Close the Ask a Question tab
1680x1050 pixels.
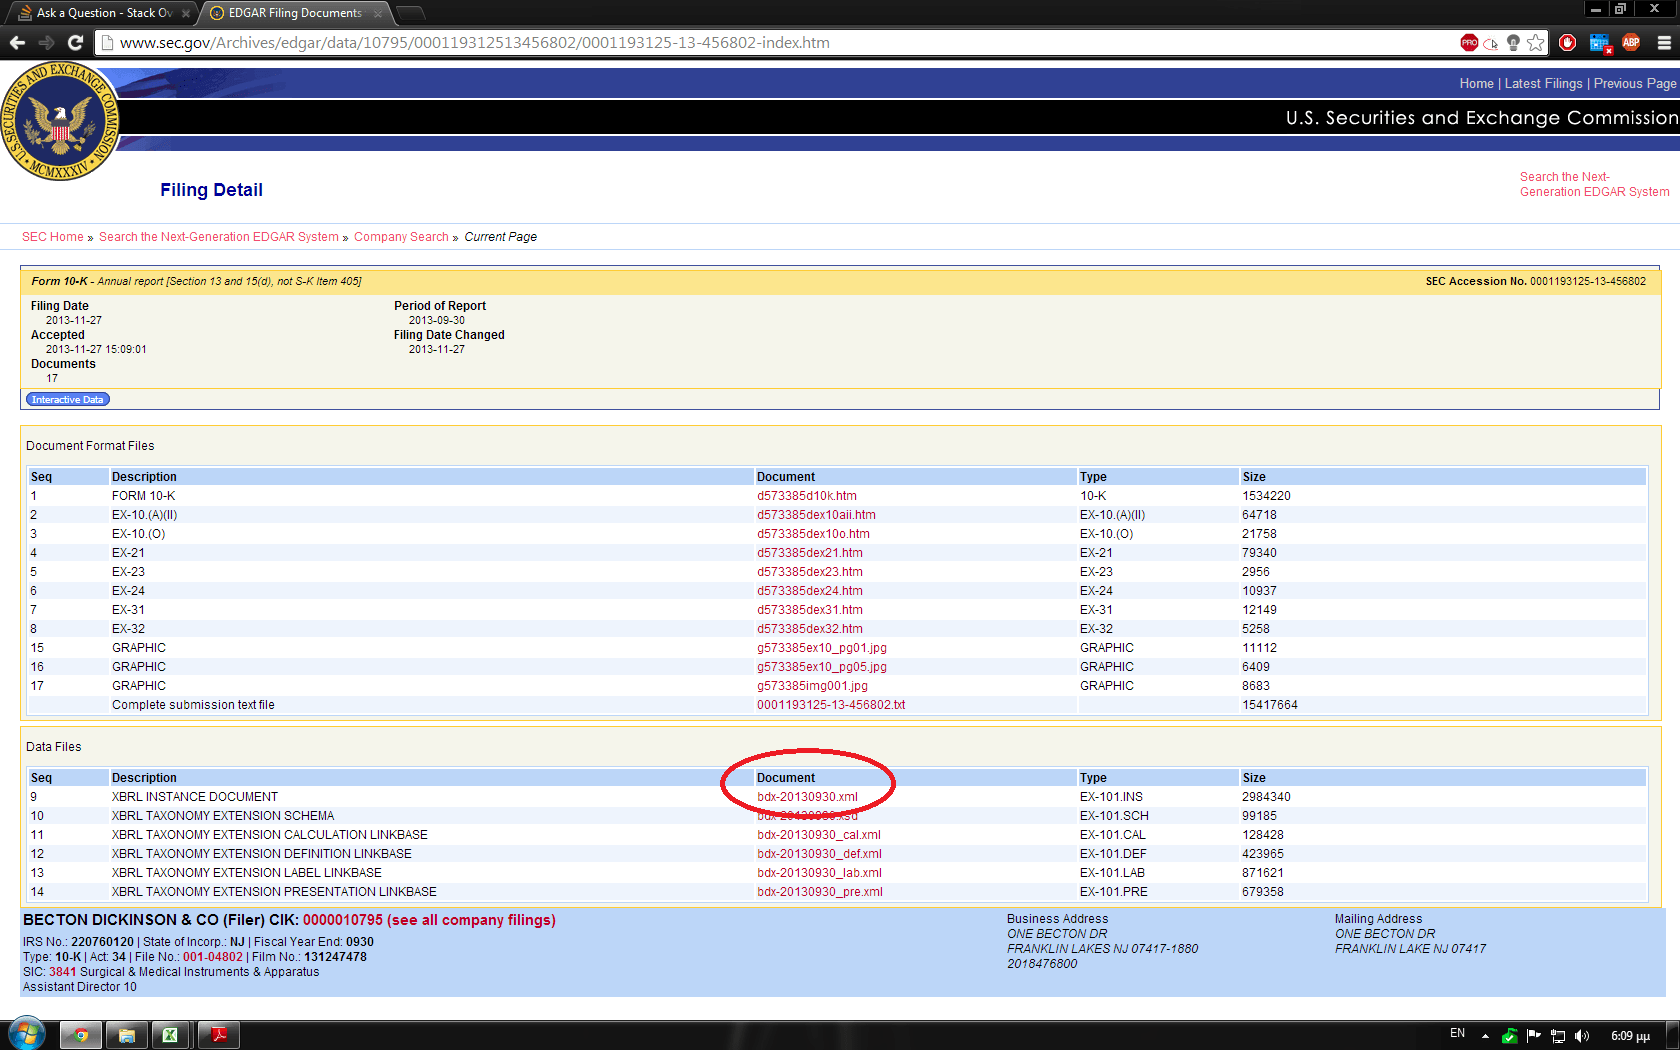[186, 14]
